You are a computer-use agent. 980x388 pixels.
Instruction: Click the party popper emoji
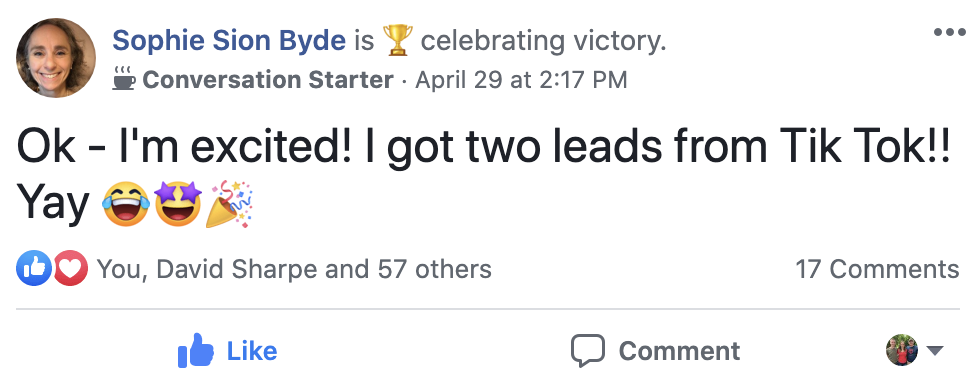pos(229,204)
